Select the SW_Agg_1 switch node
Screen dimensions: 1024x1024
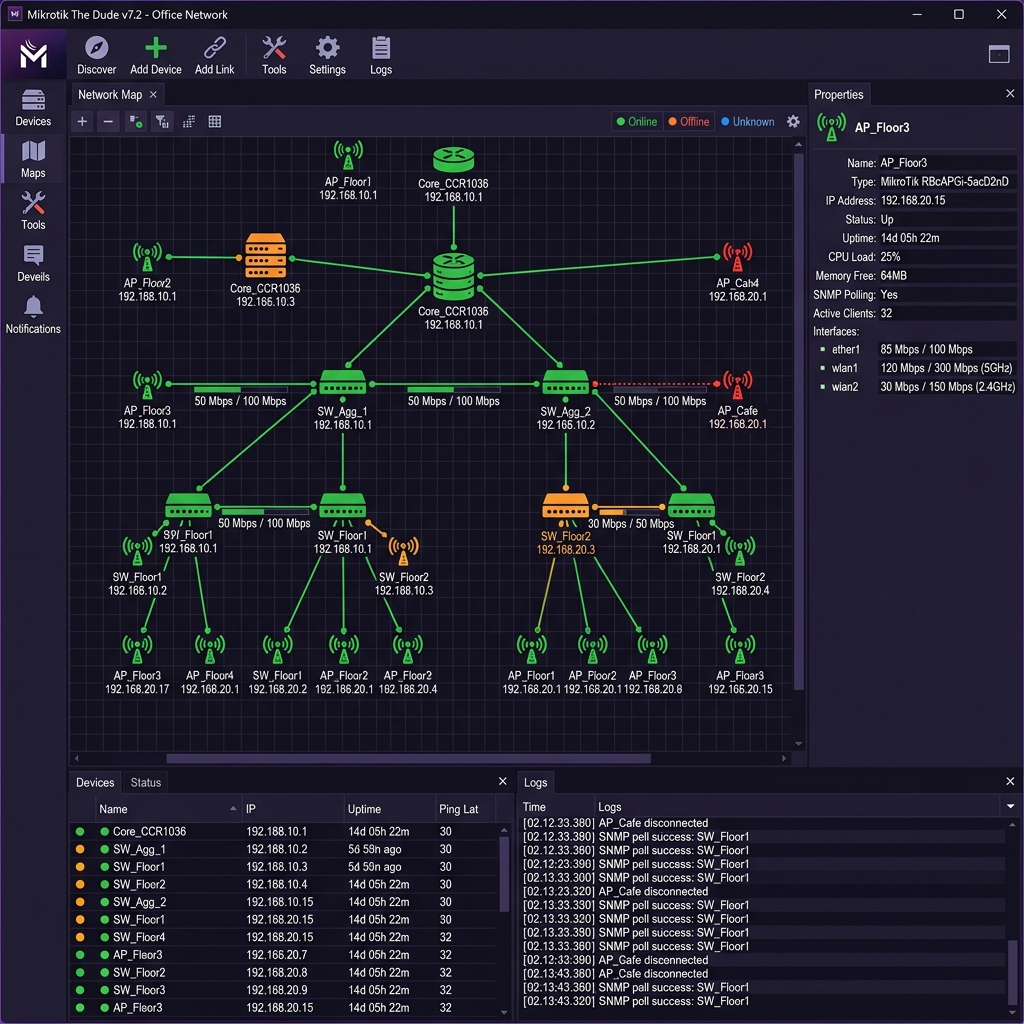[x=342, y=383]
